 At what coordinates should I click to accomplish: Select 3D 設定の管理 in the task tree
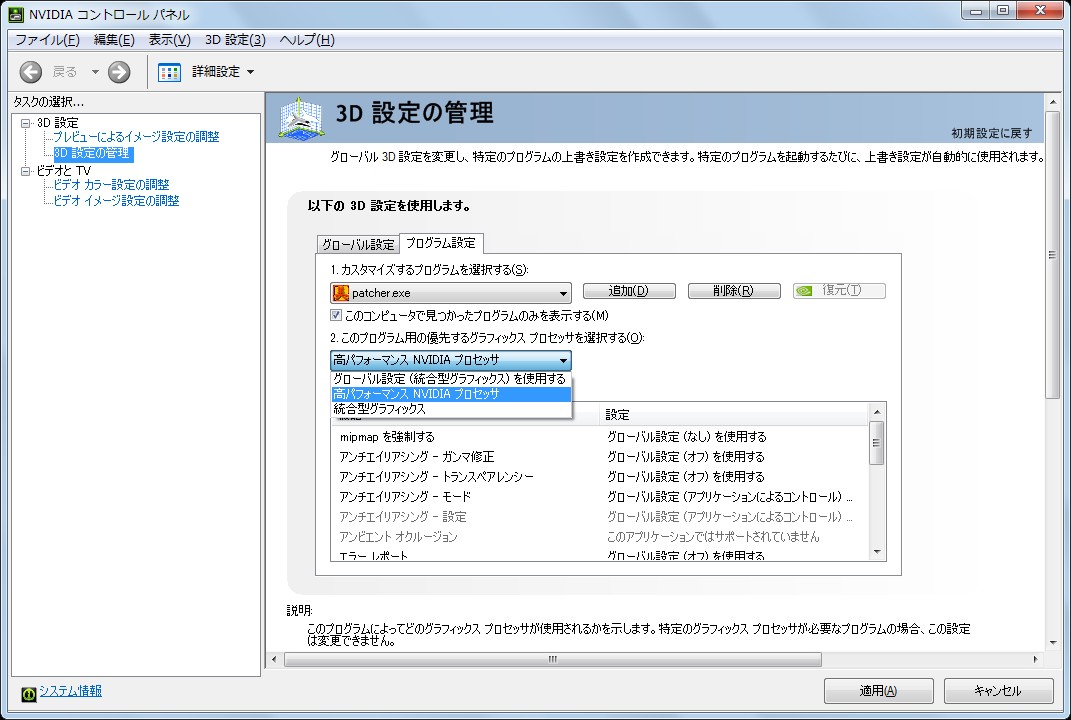[x=93, y=154]
